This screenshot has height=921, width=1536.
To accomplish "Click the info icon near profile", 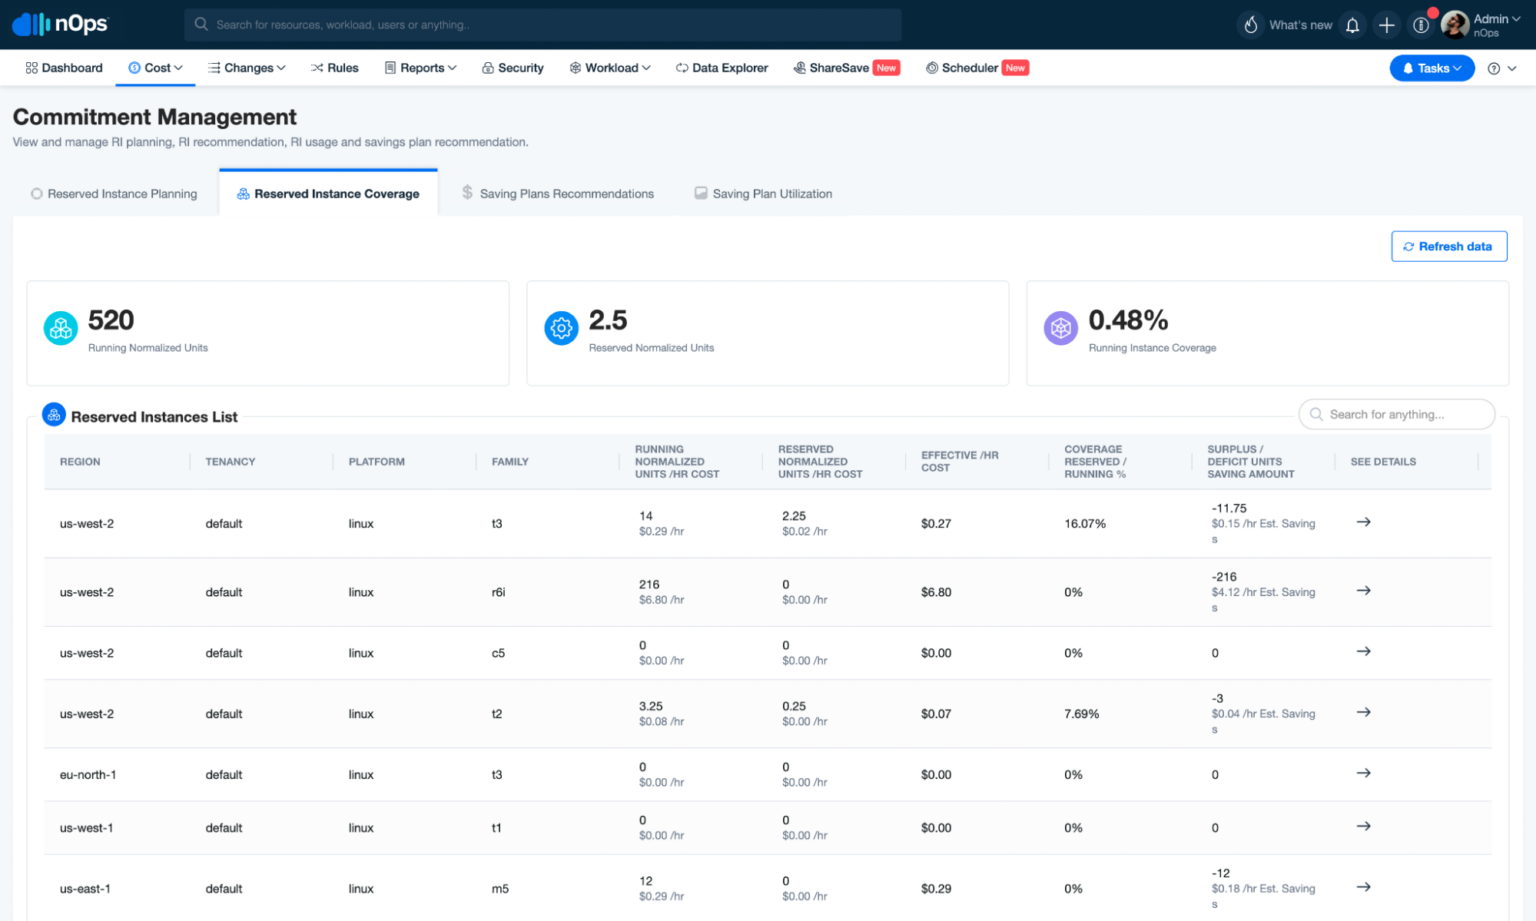I will [x=1421, y=24].
